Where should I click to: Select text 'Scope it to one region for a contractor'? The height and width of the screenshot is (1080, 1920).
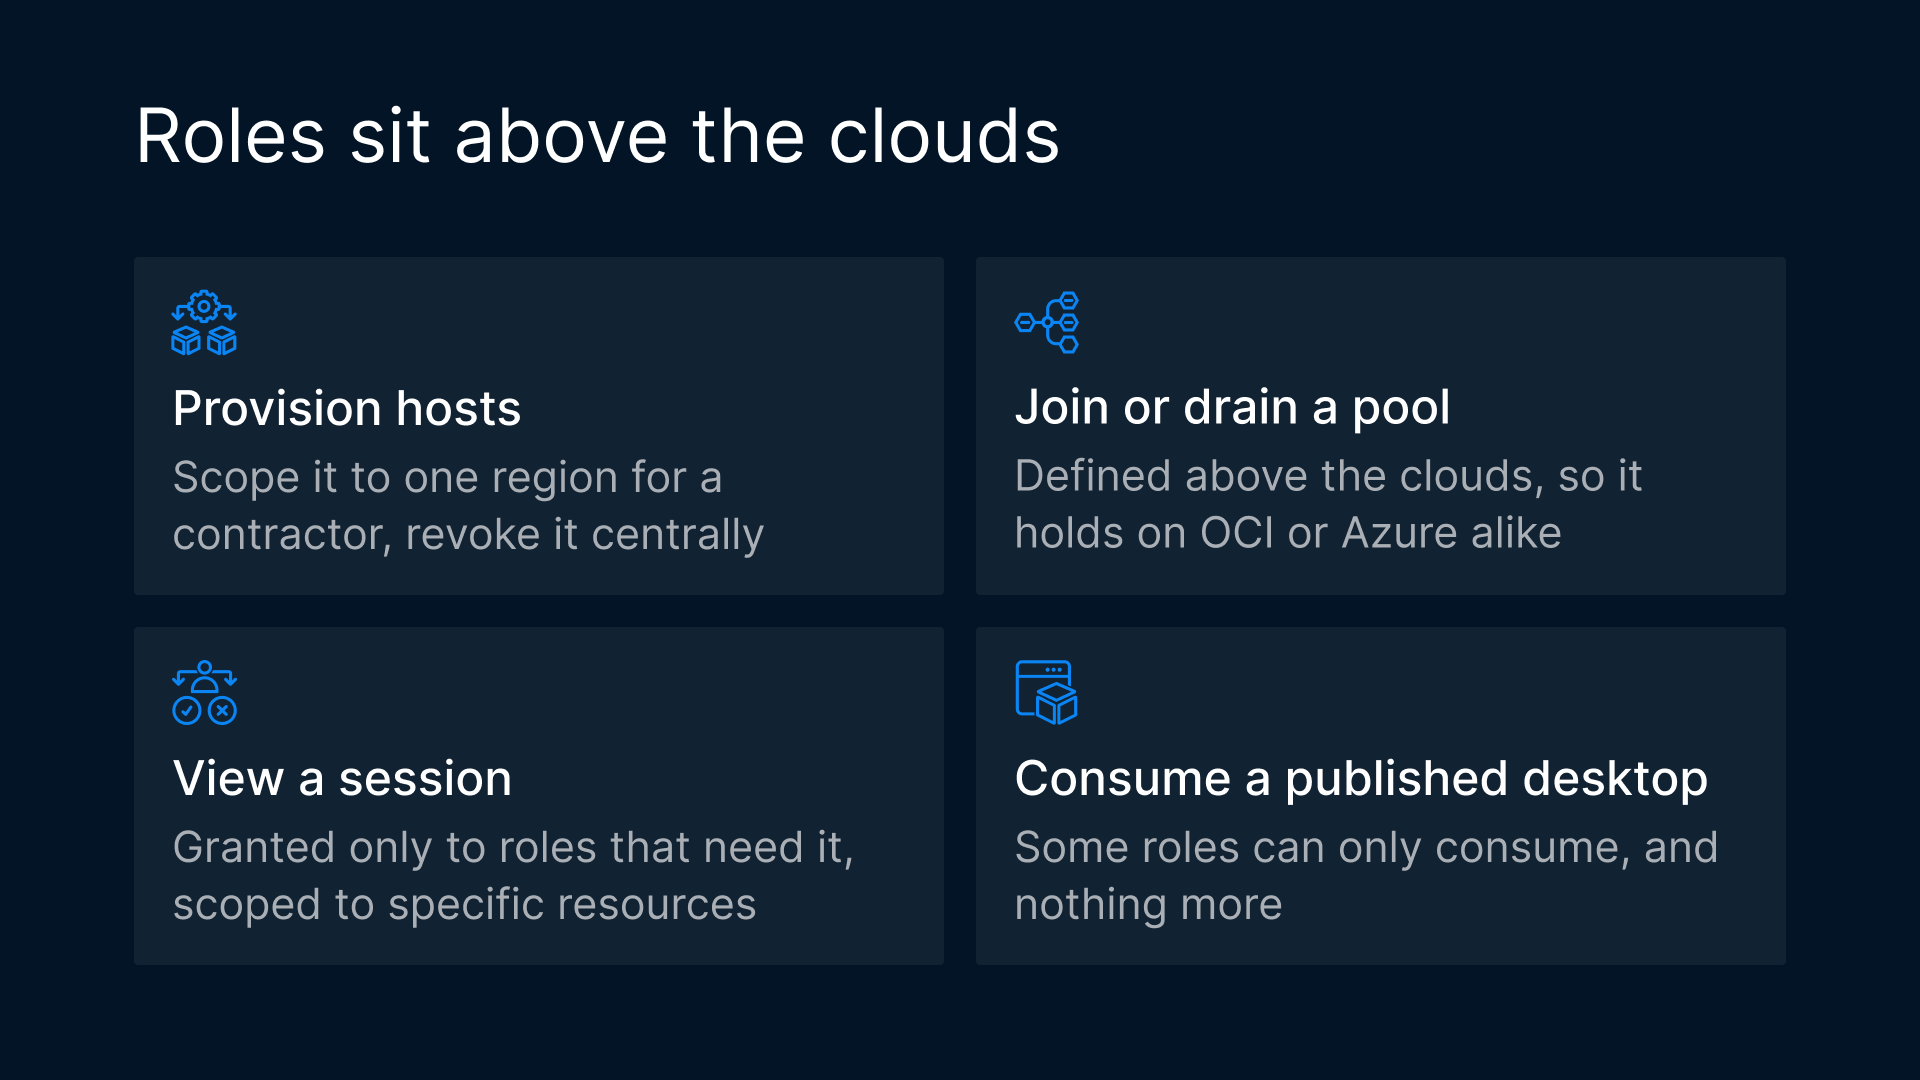[x=447, y=506]
